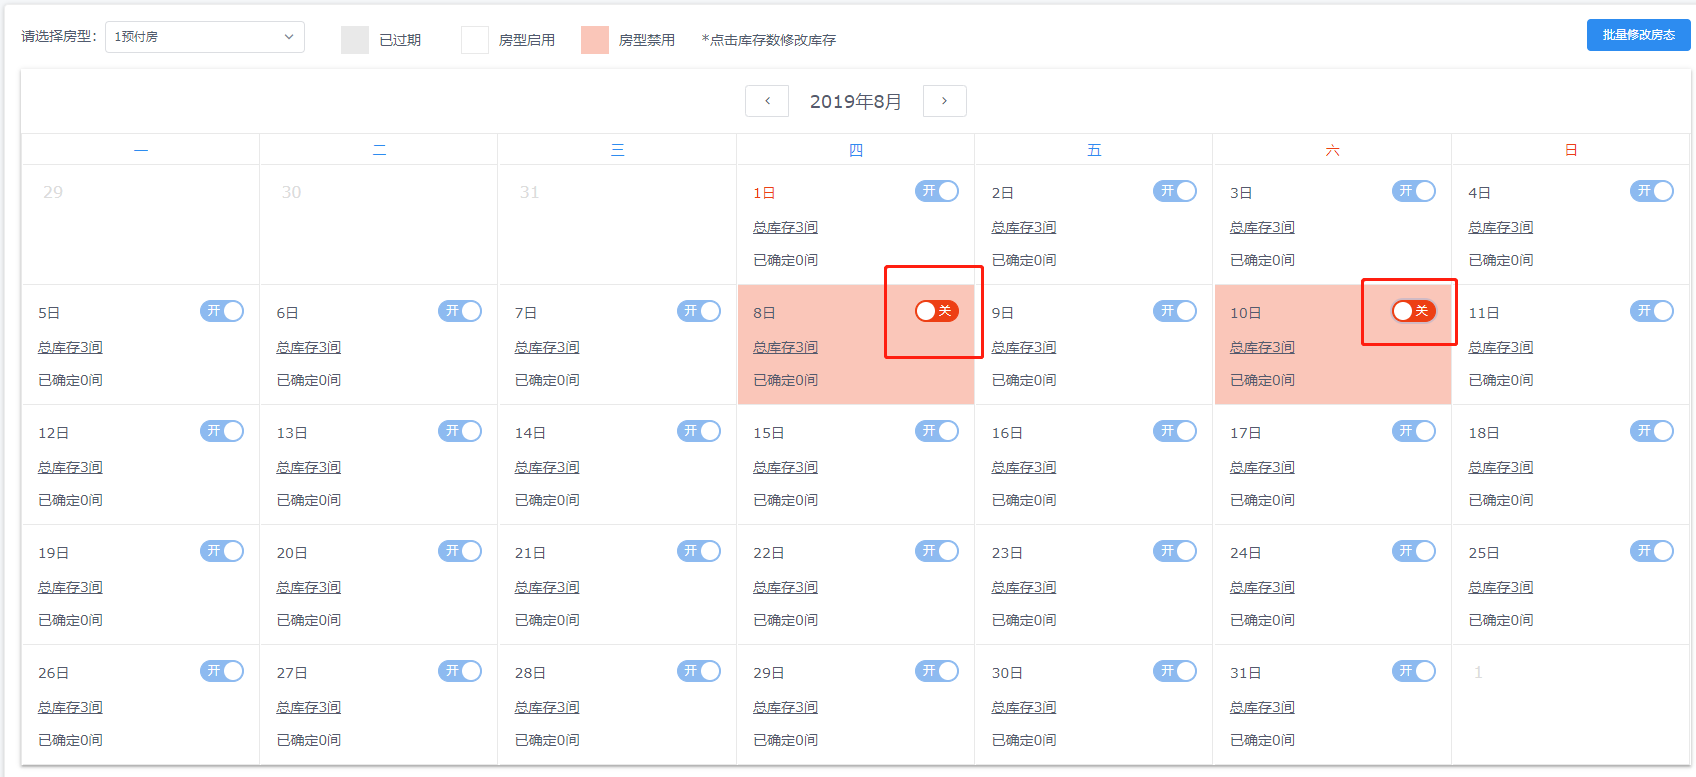
Task: Toggle off the switch for the 31st
Action: pyautogui.click(x=1413, y=671)
